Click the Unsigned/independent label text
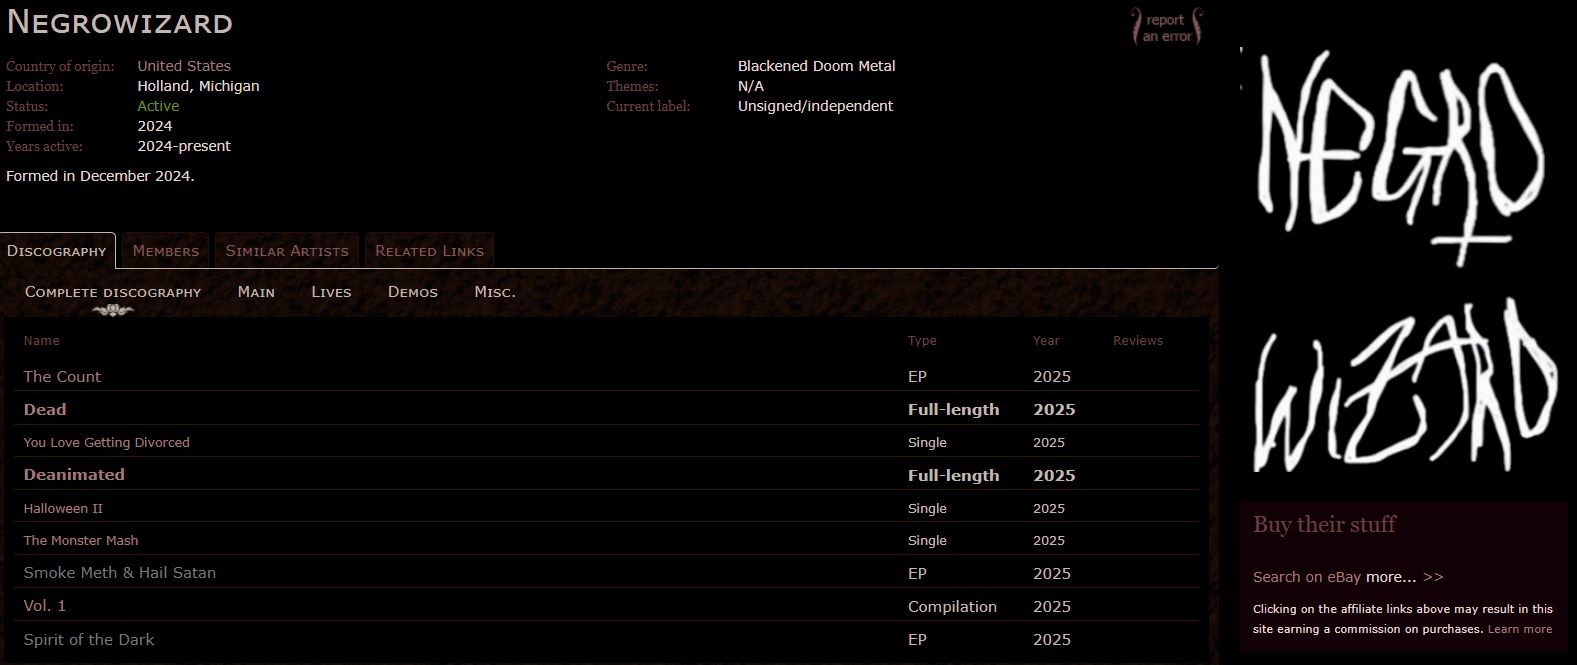 pos(816,106)
